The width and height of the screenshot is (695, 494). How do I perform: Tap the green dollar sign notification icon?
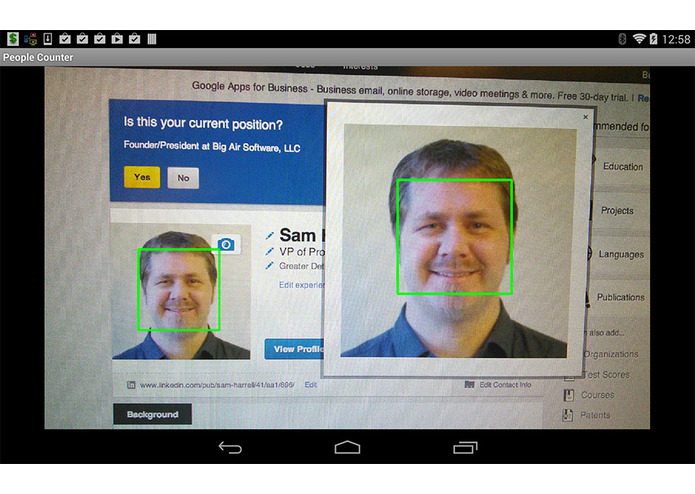click(13, 39)
